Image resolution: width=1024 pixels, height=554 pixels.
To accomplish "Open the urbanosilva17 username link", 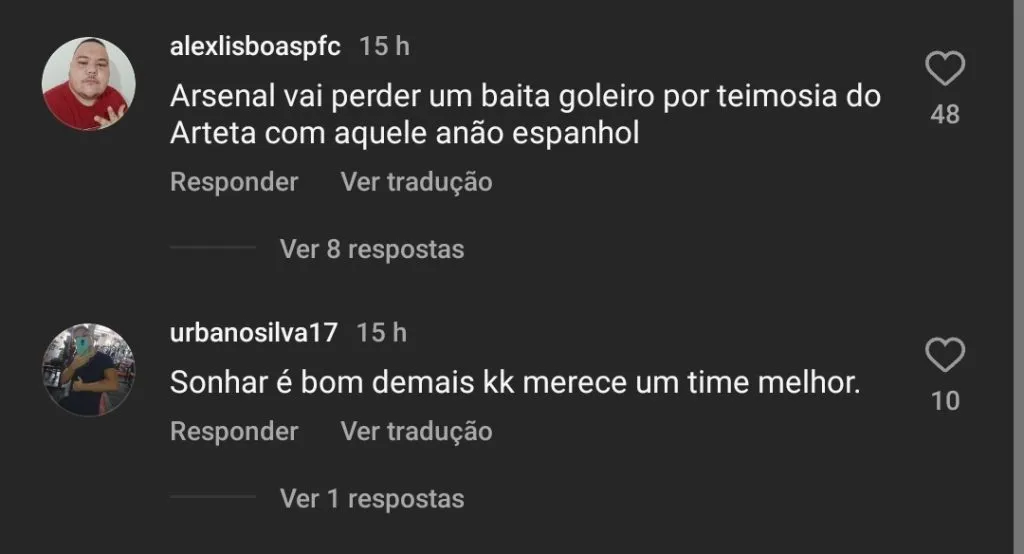I will (x=254, y=332).
